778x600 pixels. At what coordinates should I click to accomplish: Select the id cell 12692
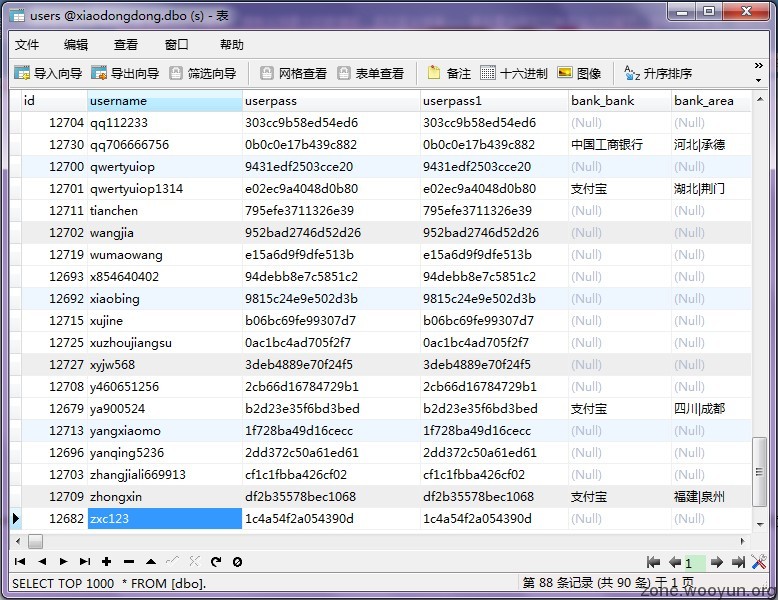click(x=54, y=298)
